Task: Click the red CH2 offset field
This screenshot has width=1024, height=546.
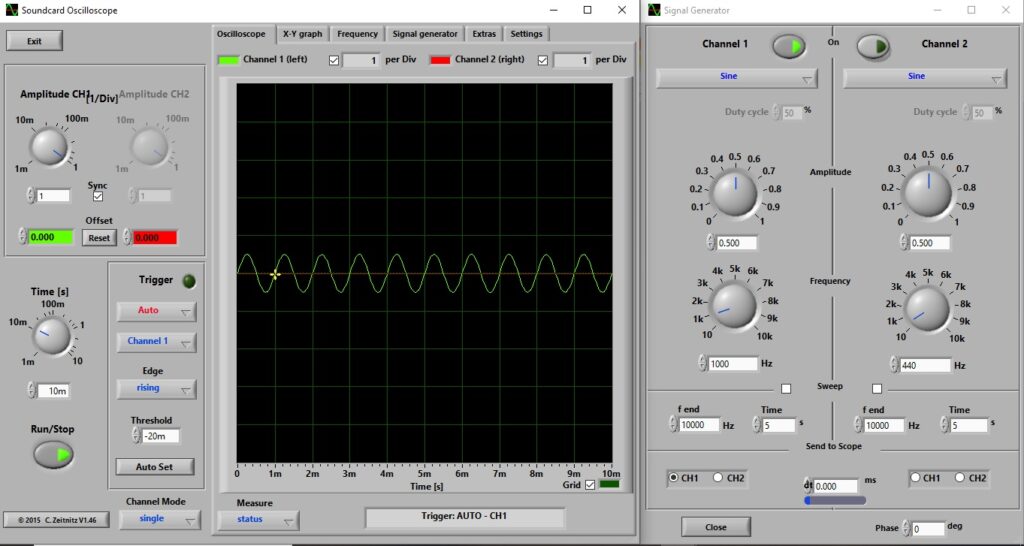Action: click(155, 237)
